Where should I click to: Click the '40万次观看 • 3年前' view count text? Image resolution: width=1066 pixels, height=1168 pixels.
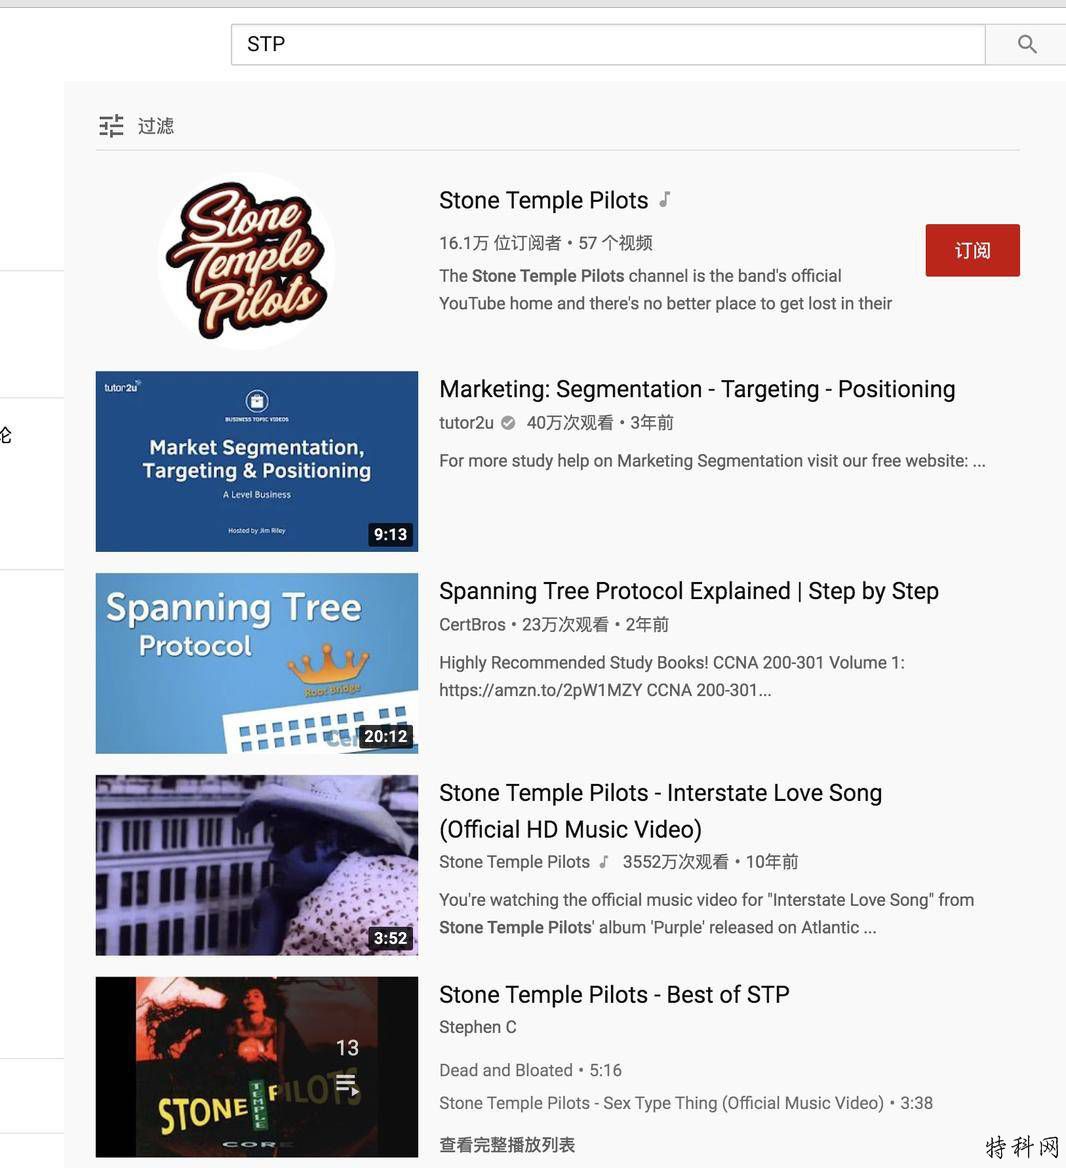(600, 423)
